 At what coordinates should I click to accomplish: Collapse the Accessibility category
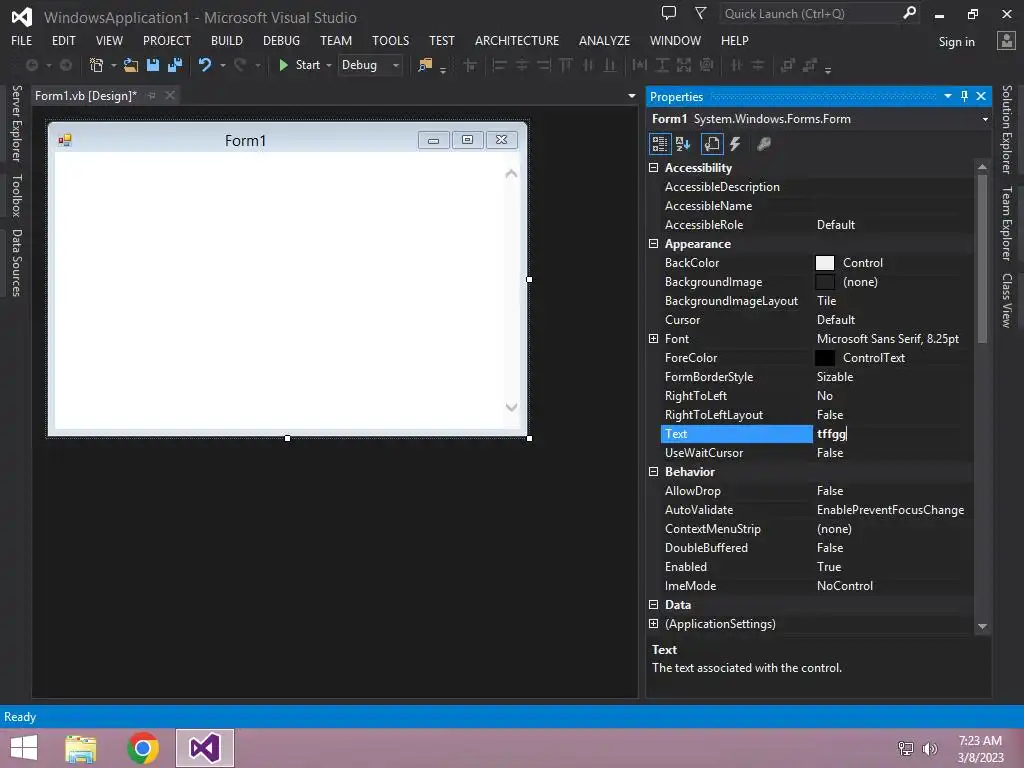[x=653, y=167]
